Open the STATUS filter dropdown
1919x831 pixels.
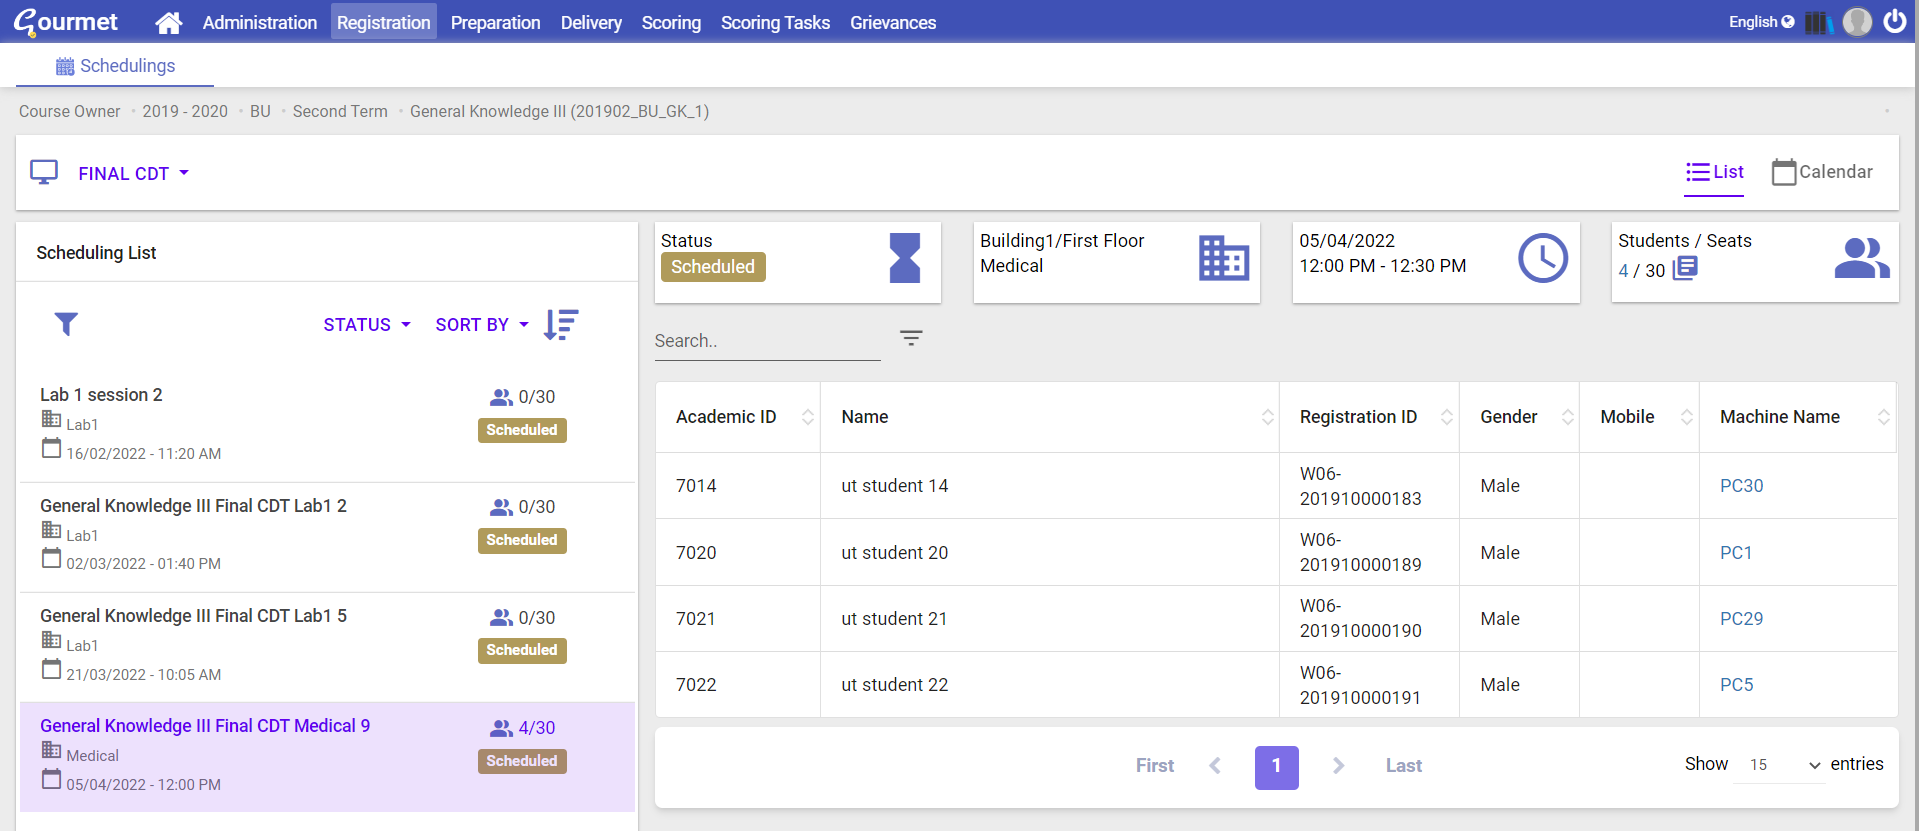367,325
